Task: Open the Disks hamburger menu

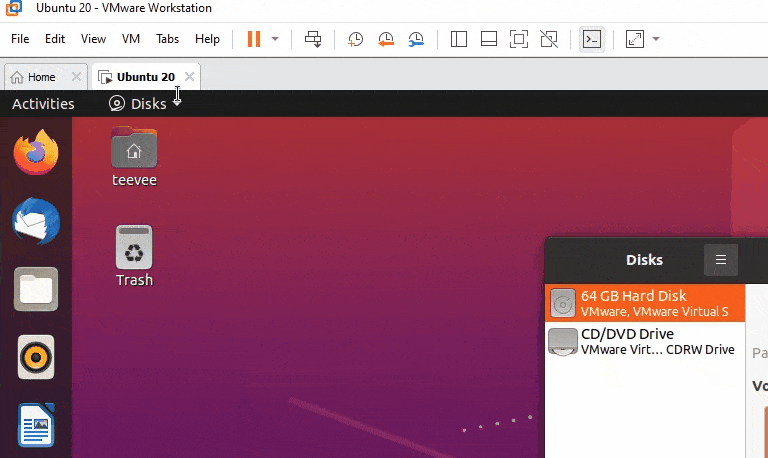Action: [720, 260]
